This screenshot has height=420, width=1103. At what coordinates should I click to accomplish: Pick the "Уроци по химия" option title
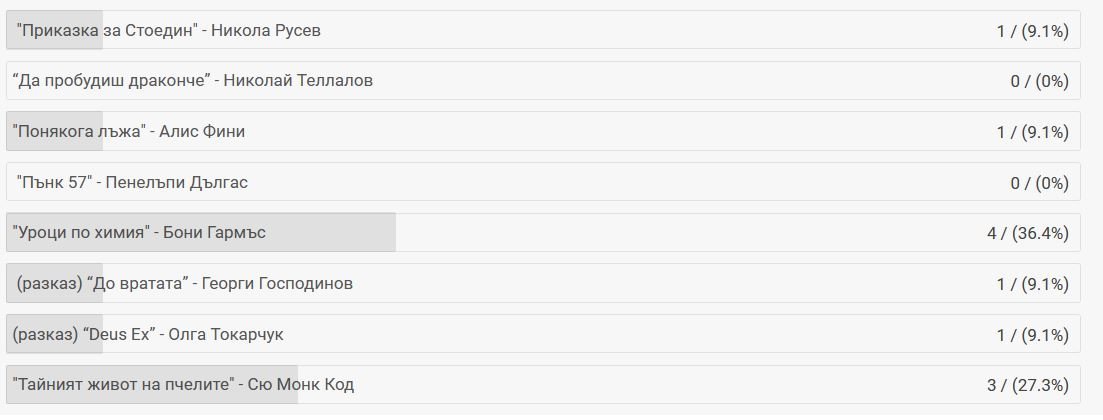139,233
